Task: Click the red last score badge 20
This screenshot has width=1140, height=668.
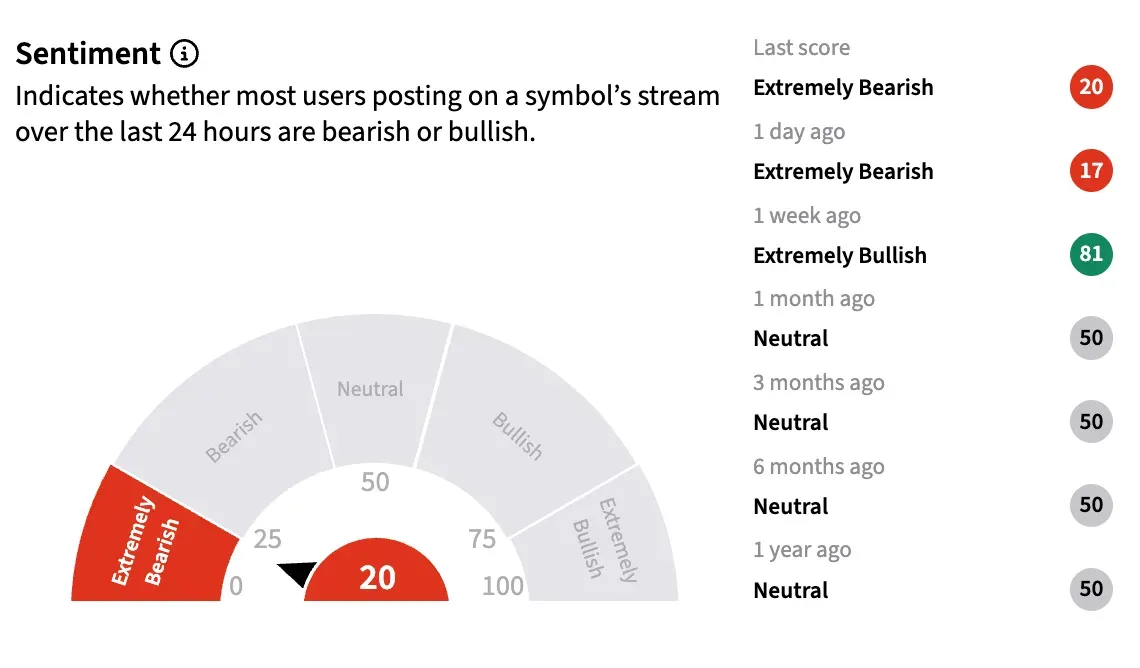Action: [1091, 87]
